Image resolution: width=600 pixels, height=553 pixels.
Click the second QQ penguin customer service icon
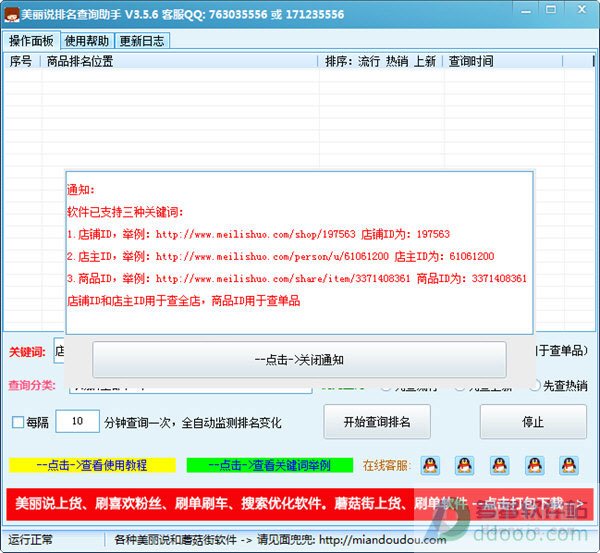(465, 465)
